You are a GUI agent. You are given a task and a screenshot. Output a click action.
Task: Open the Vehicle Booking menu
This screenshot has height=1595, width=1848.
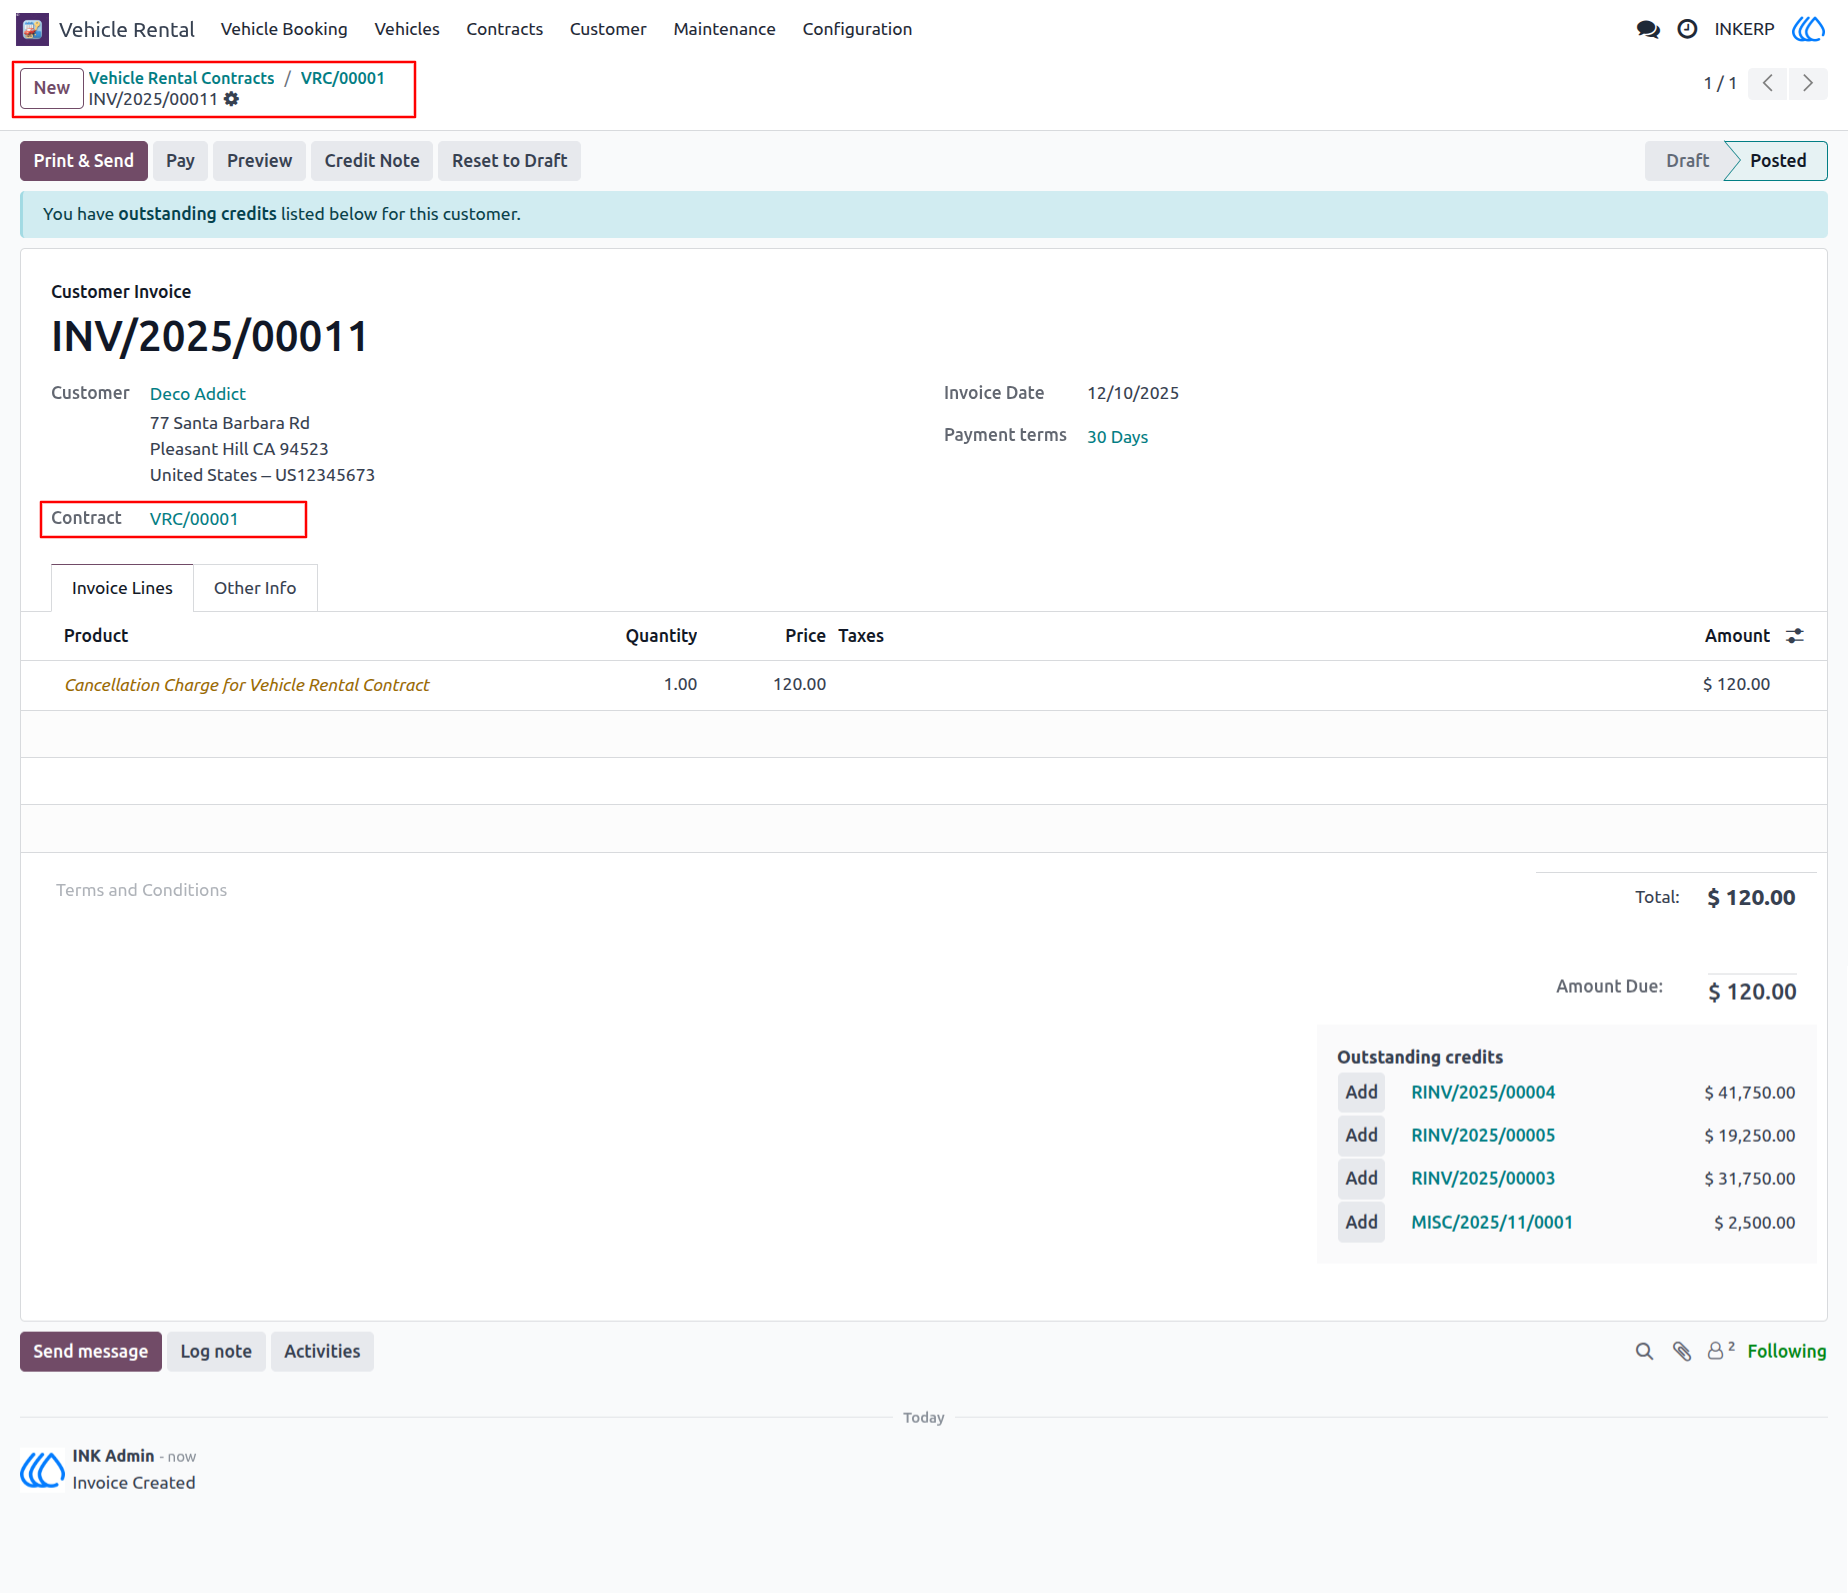(x=284, y=29)
